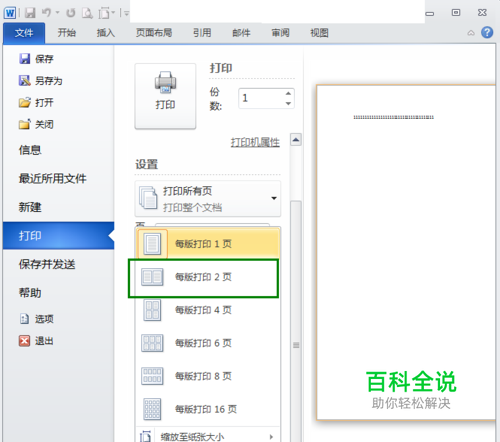Switch to the 邮件 tab
Viewport: 500px width, 442px height.
click(x=241, y=33)
